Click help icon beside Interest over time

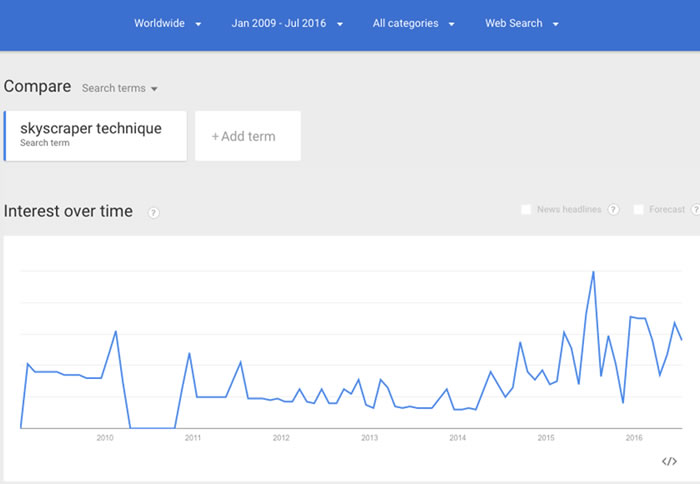coord(154,212)
